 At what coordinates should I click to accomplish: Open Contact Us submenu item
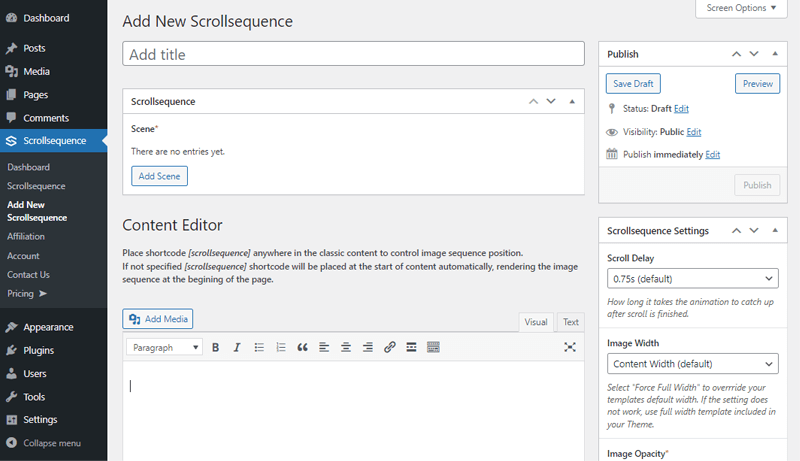[29, 275]
